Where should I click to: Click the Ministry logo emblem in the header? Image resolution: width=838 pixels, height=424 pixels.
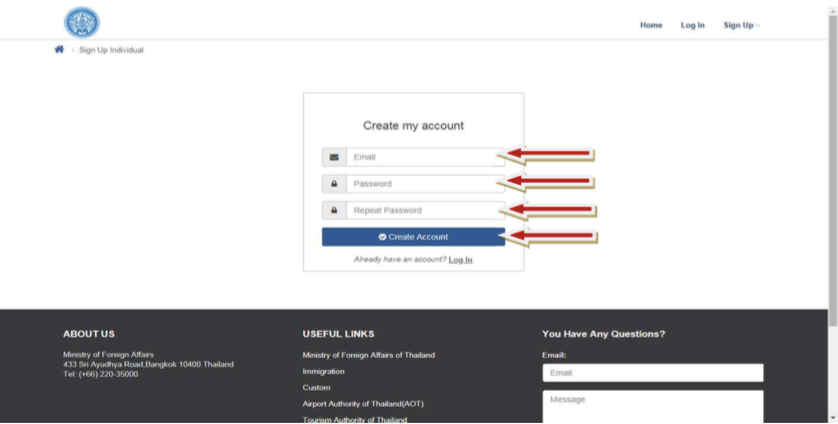pyautogui.click(x=82, y=22)
